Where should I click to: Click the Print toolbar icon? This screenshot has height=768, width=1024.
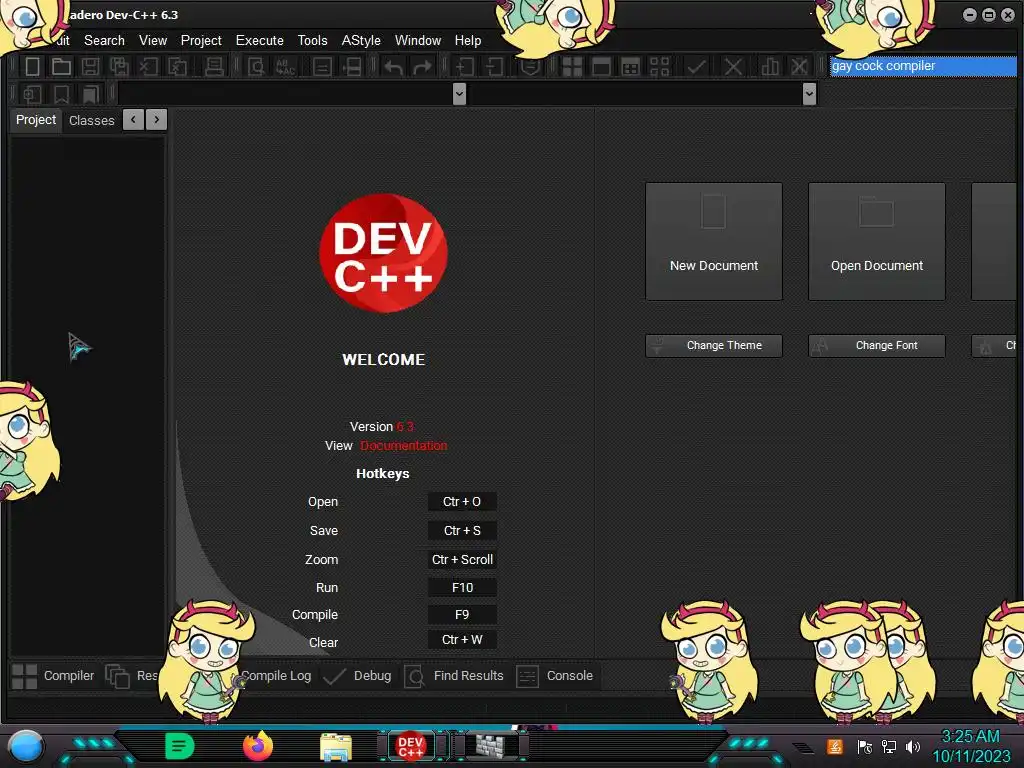tap(214, 66)
